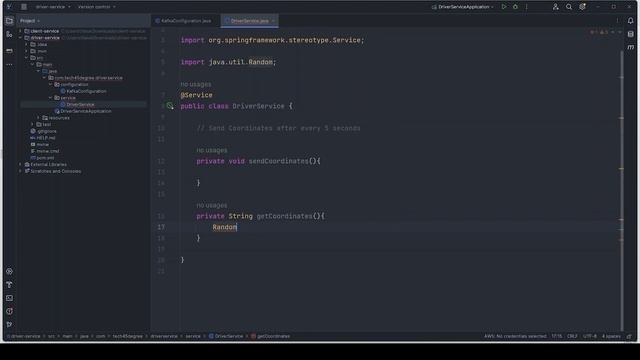
Task: Open the Services tool window icon
Action: tap(9, 271)
